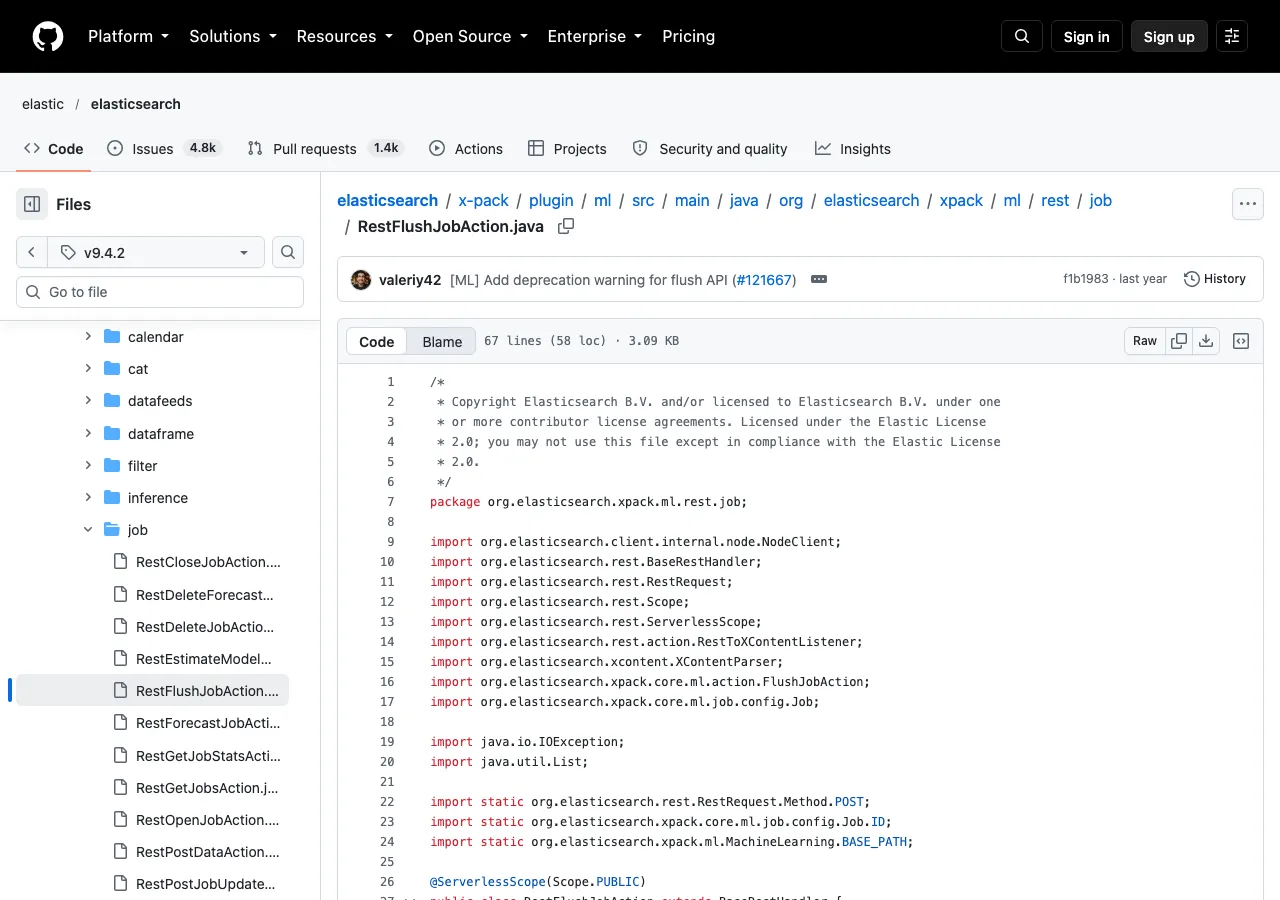Open the GitHub homepage logo
Viewport: 1280px width, 900px height.
pyautogui.click(x=48, y=36)
